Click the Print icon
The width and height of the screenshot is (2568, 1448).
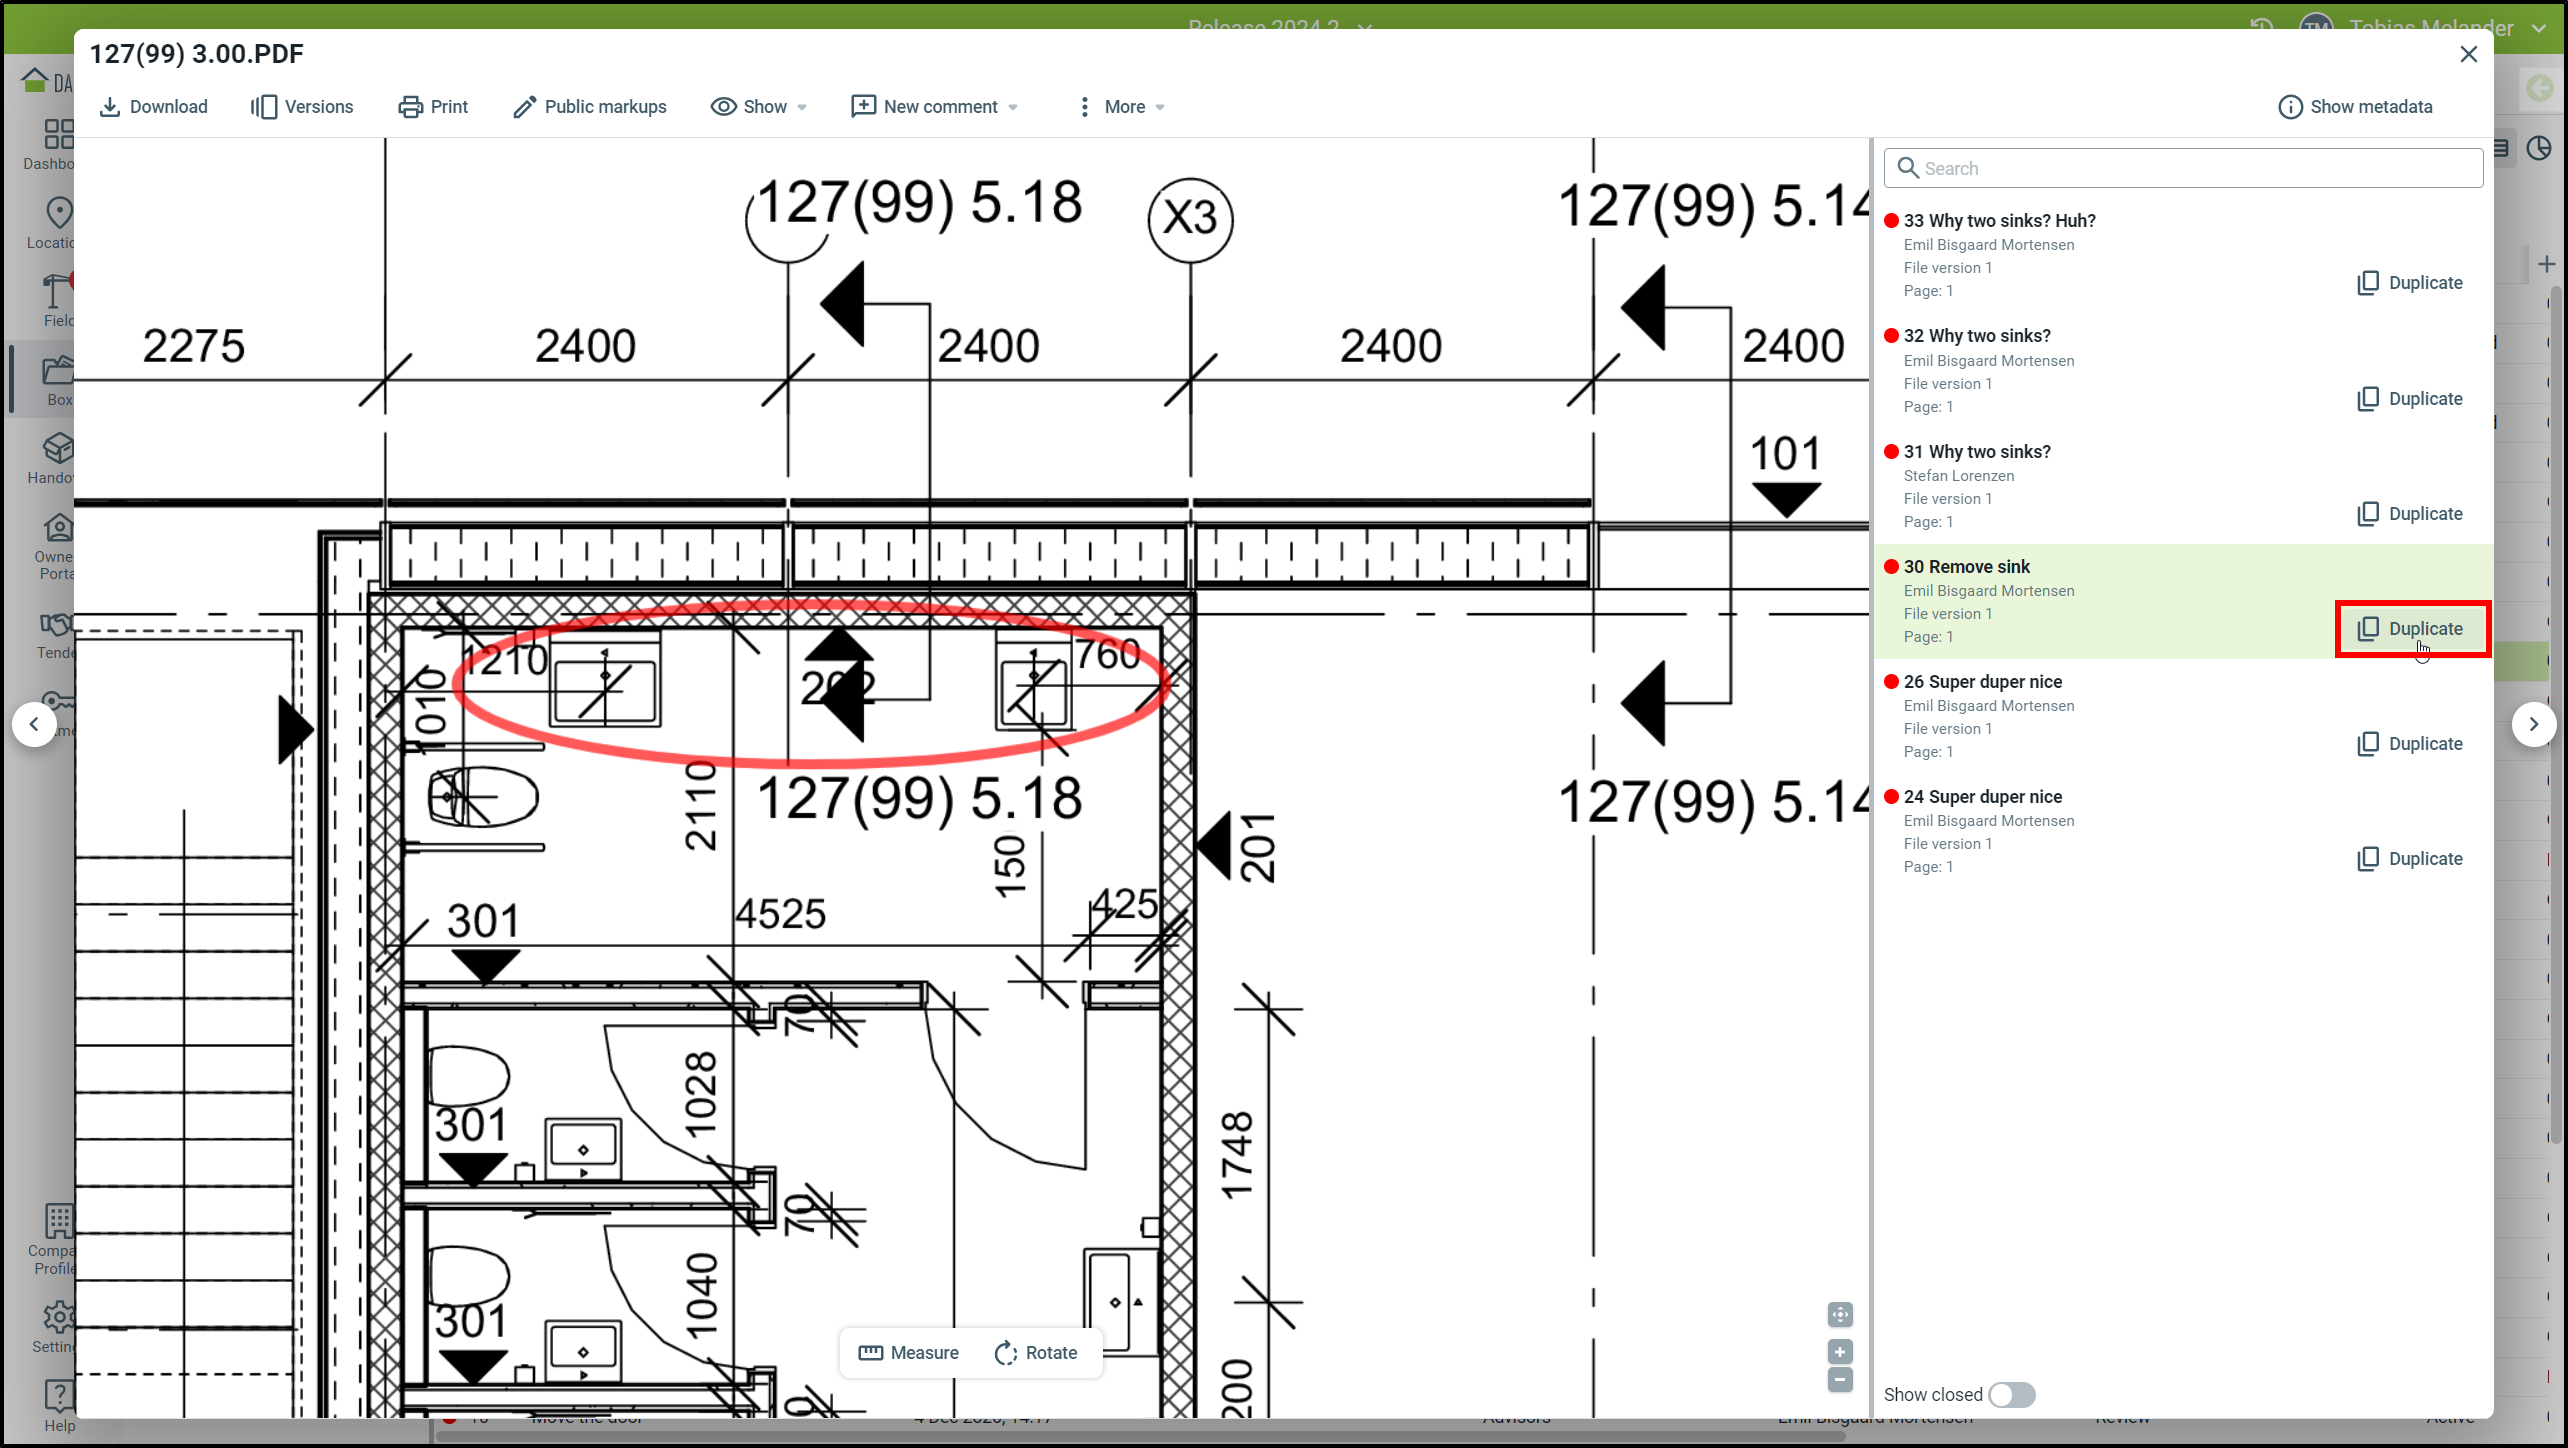point(410,107)
